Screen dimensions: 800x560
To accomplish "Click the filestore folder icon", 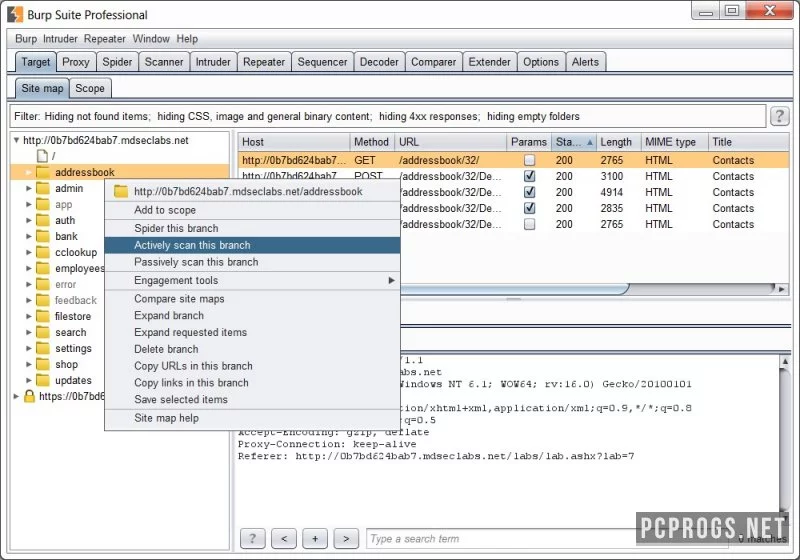I will tap(43, 316).
